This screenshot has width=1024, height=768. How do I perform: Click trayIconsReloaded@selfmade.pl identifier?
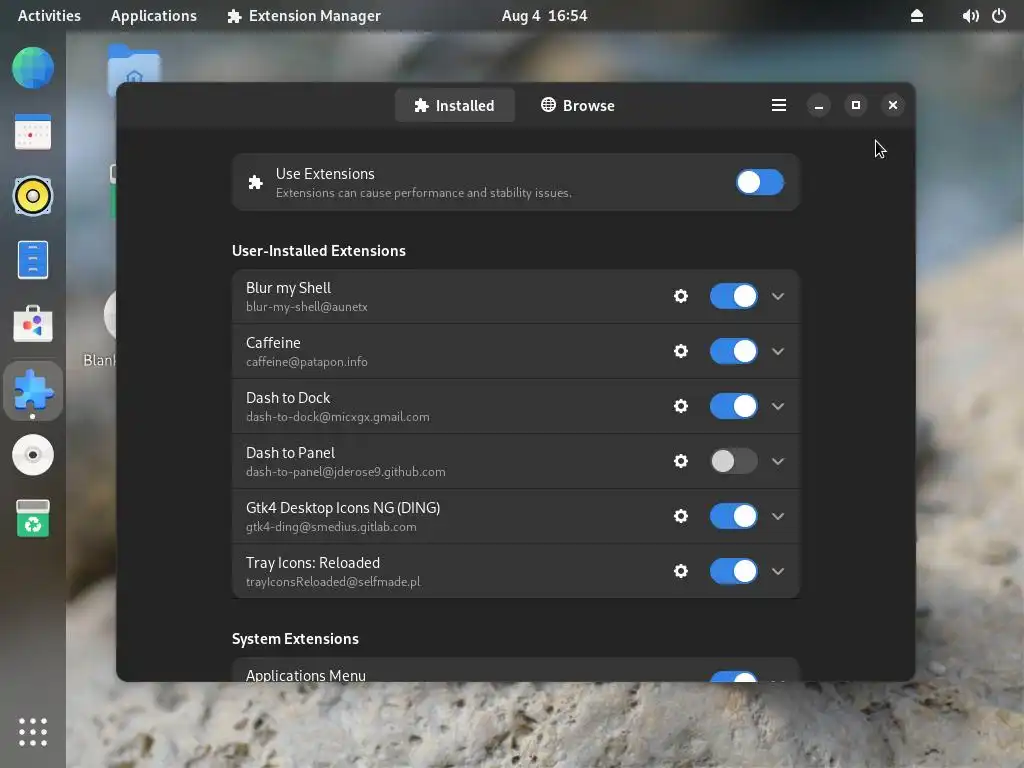click(333, 581)
